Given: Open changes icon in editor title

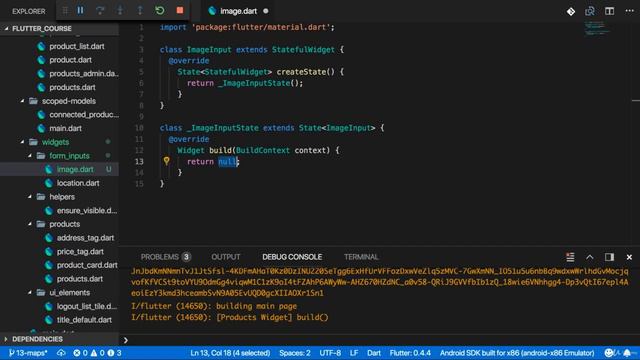Looking at the screenshot, I should [x=590, y=11].
